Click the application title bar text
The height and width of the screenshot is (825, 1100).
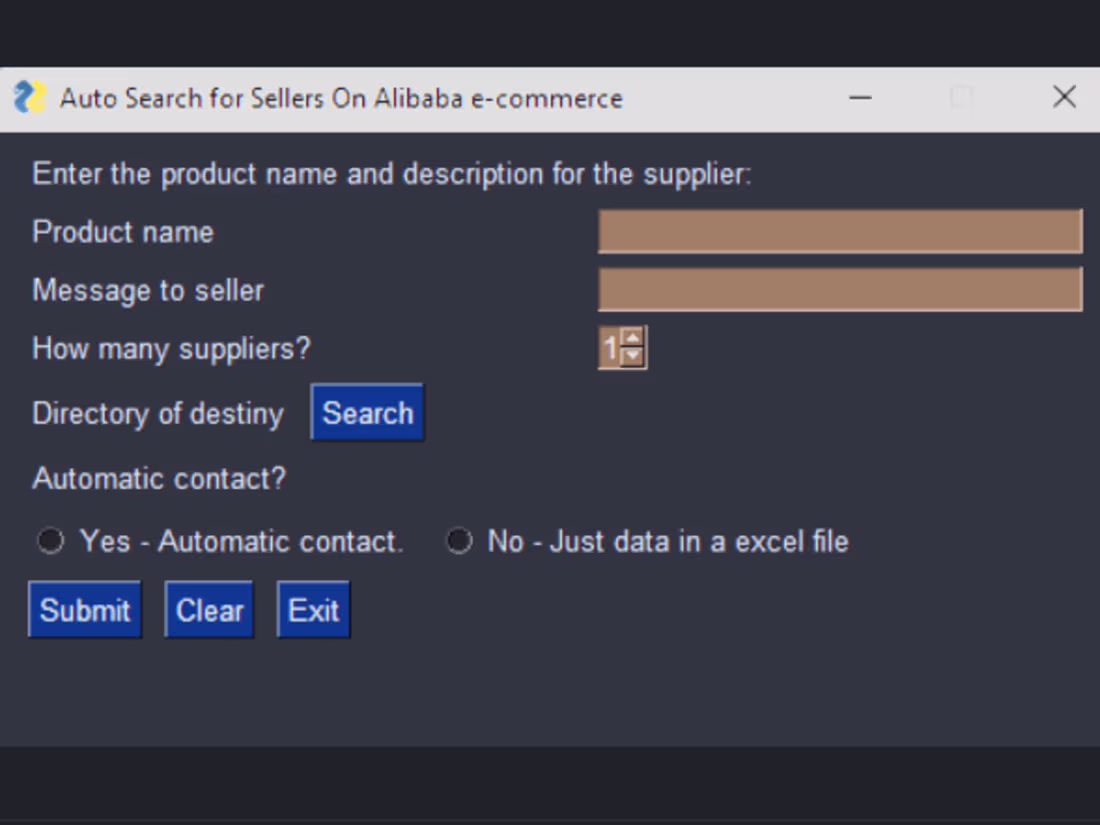pyautogui.click(x=340, y=97)
